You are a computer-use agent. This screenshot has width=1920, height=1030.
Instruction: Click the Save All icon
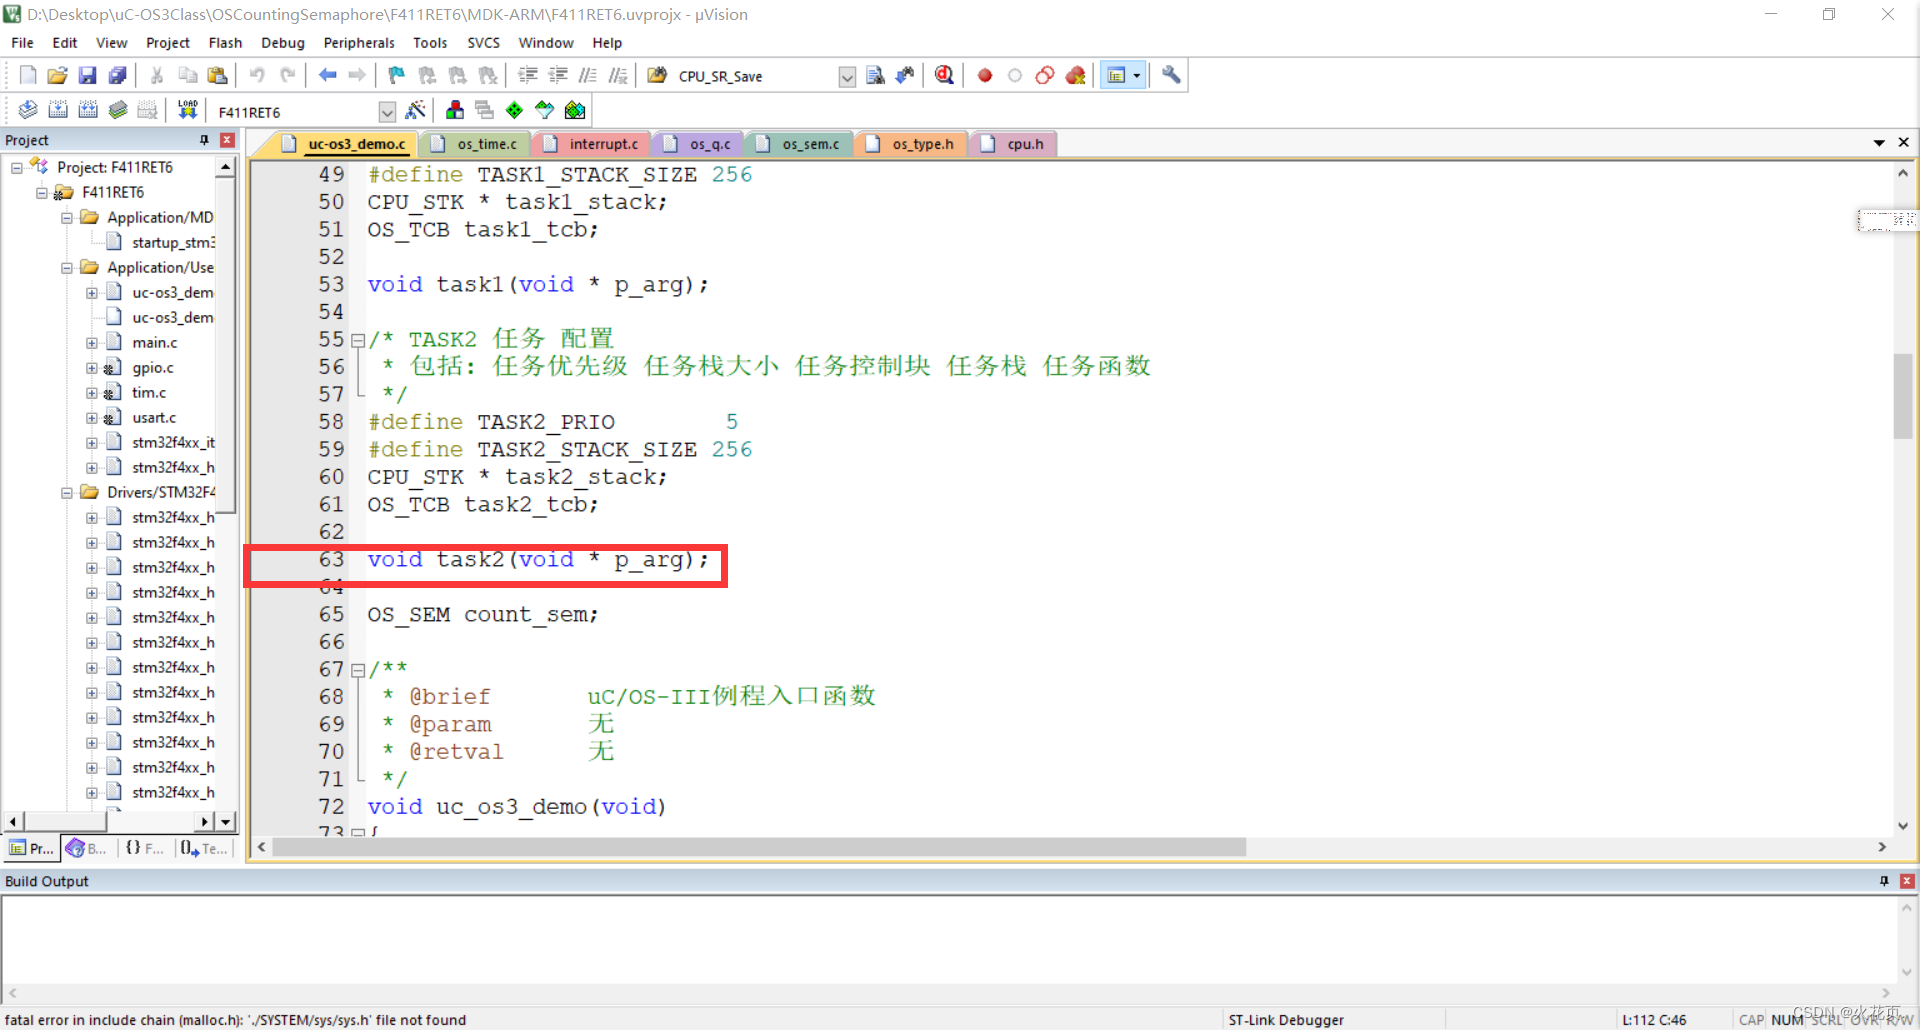[117, 75]
